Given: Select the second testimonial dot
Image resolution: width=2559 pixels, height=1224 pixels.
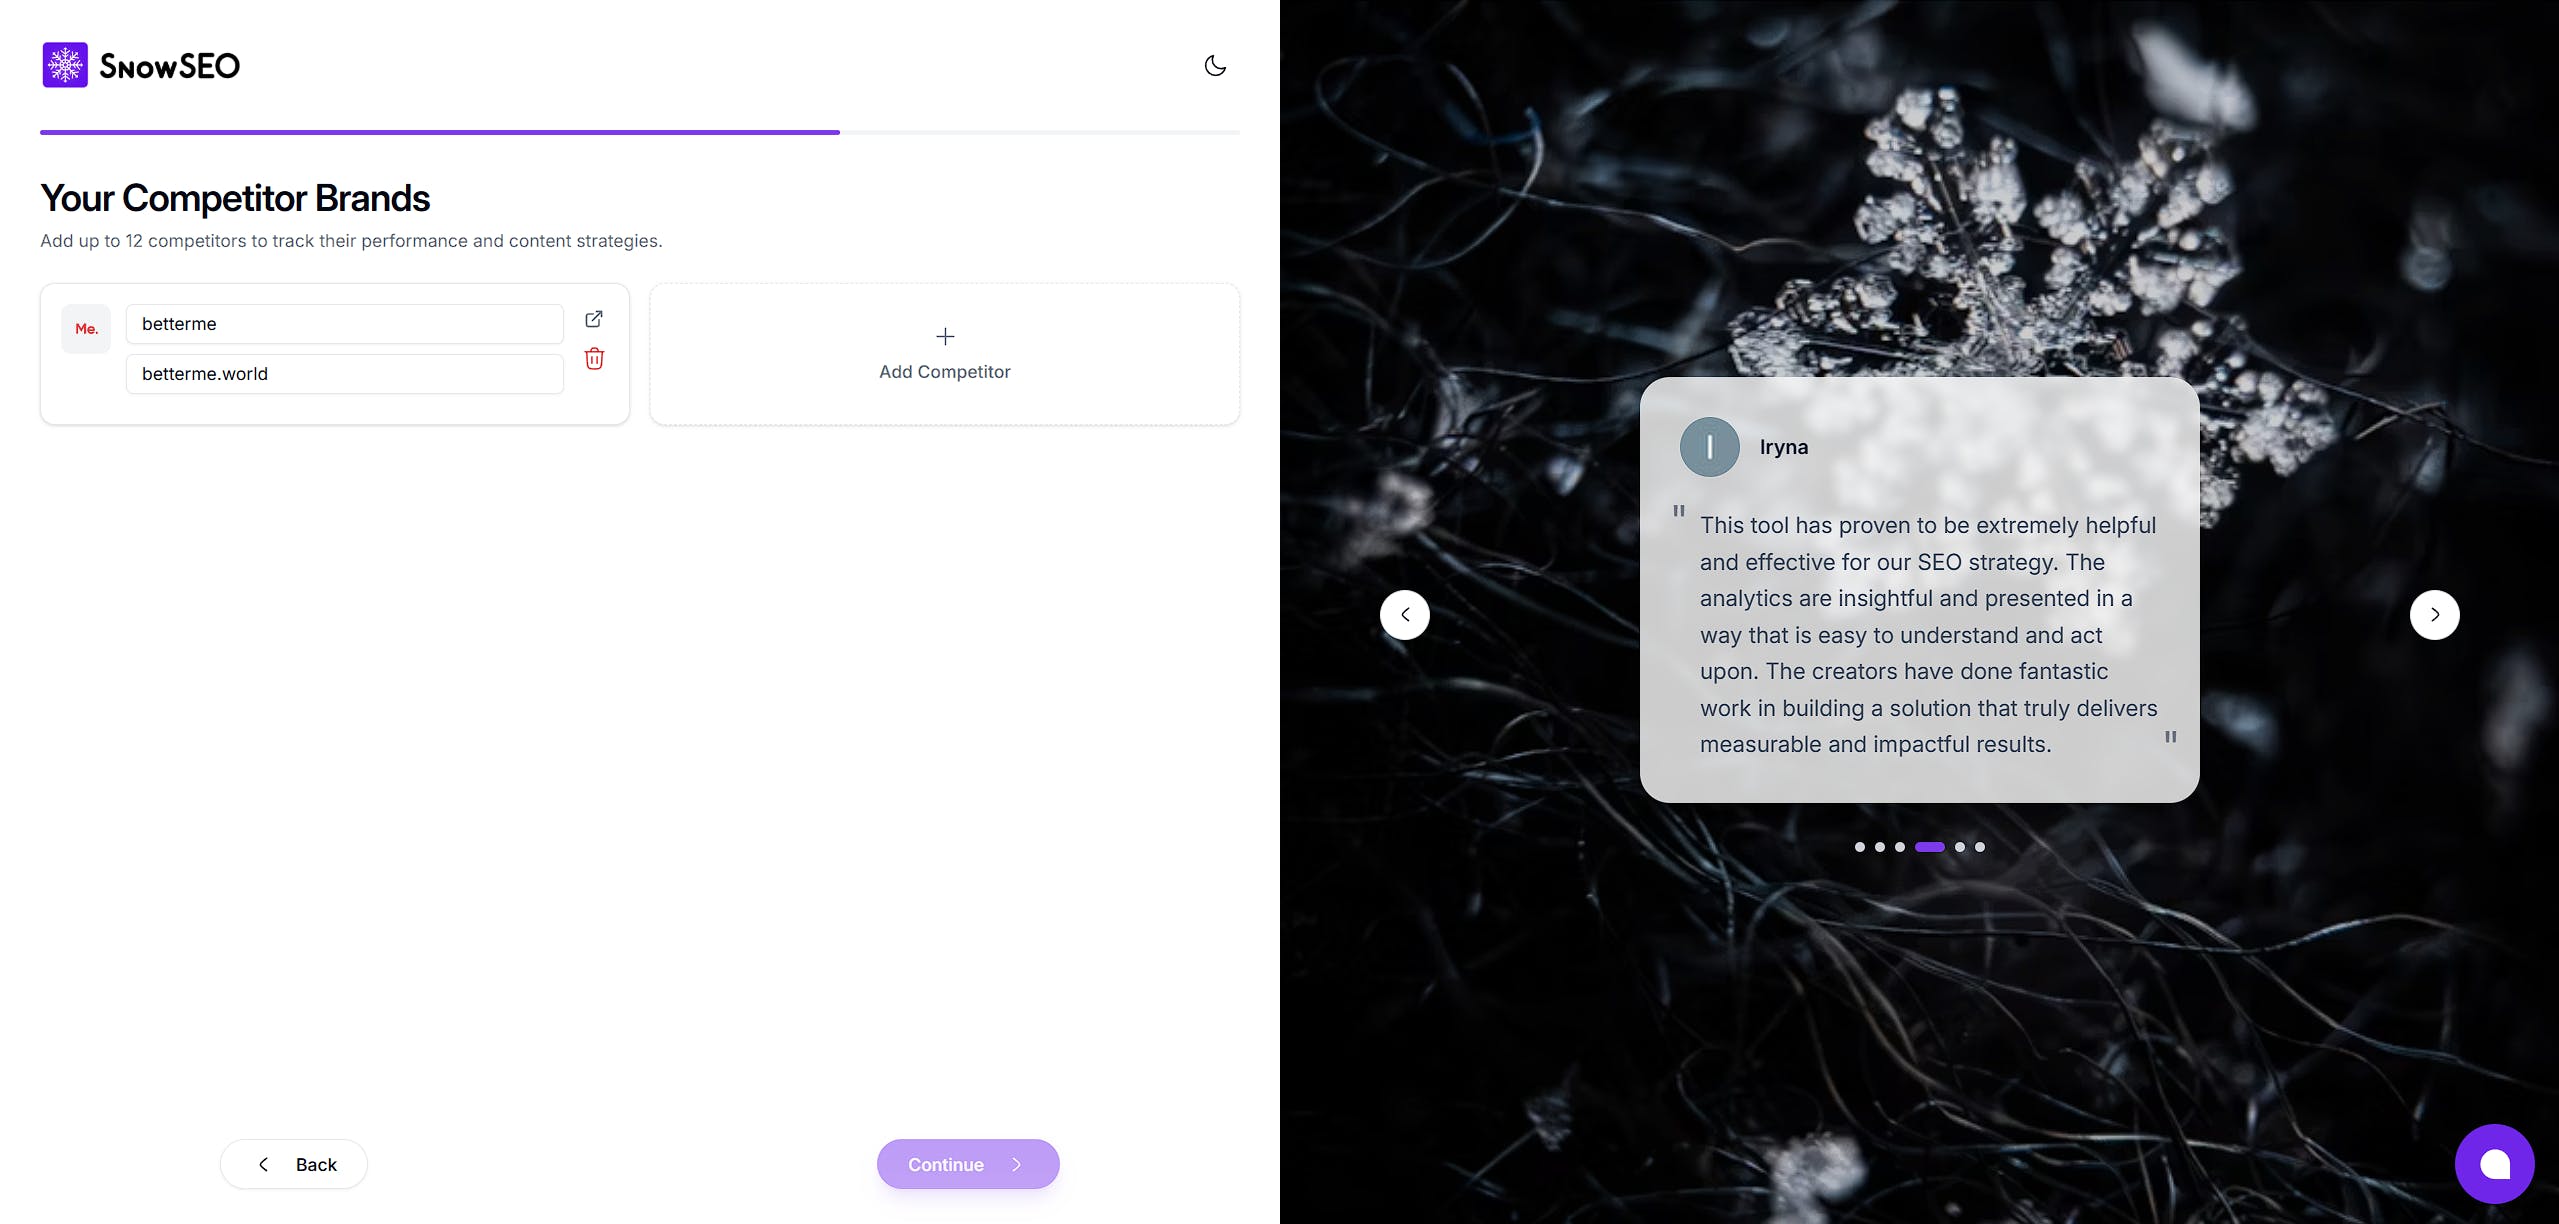Looking at the screenshot, I should pos(1880,847).
